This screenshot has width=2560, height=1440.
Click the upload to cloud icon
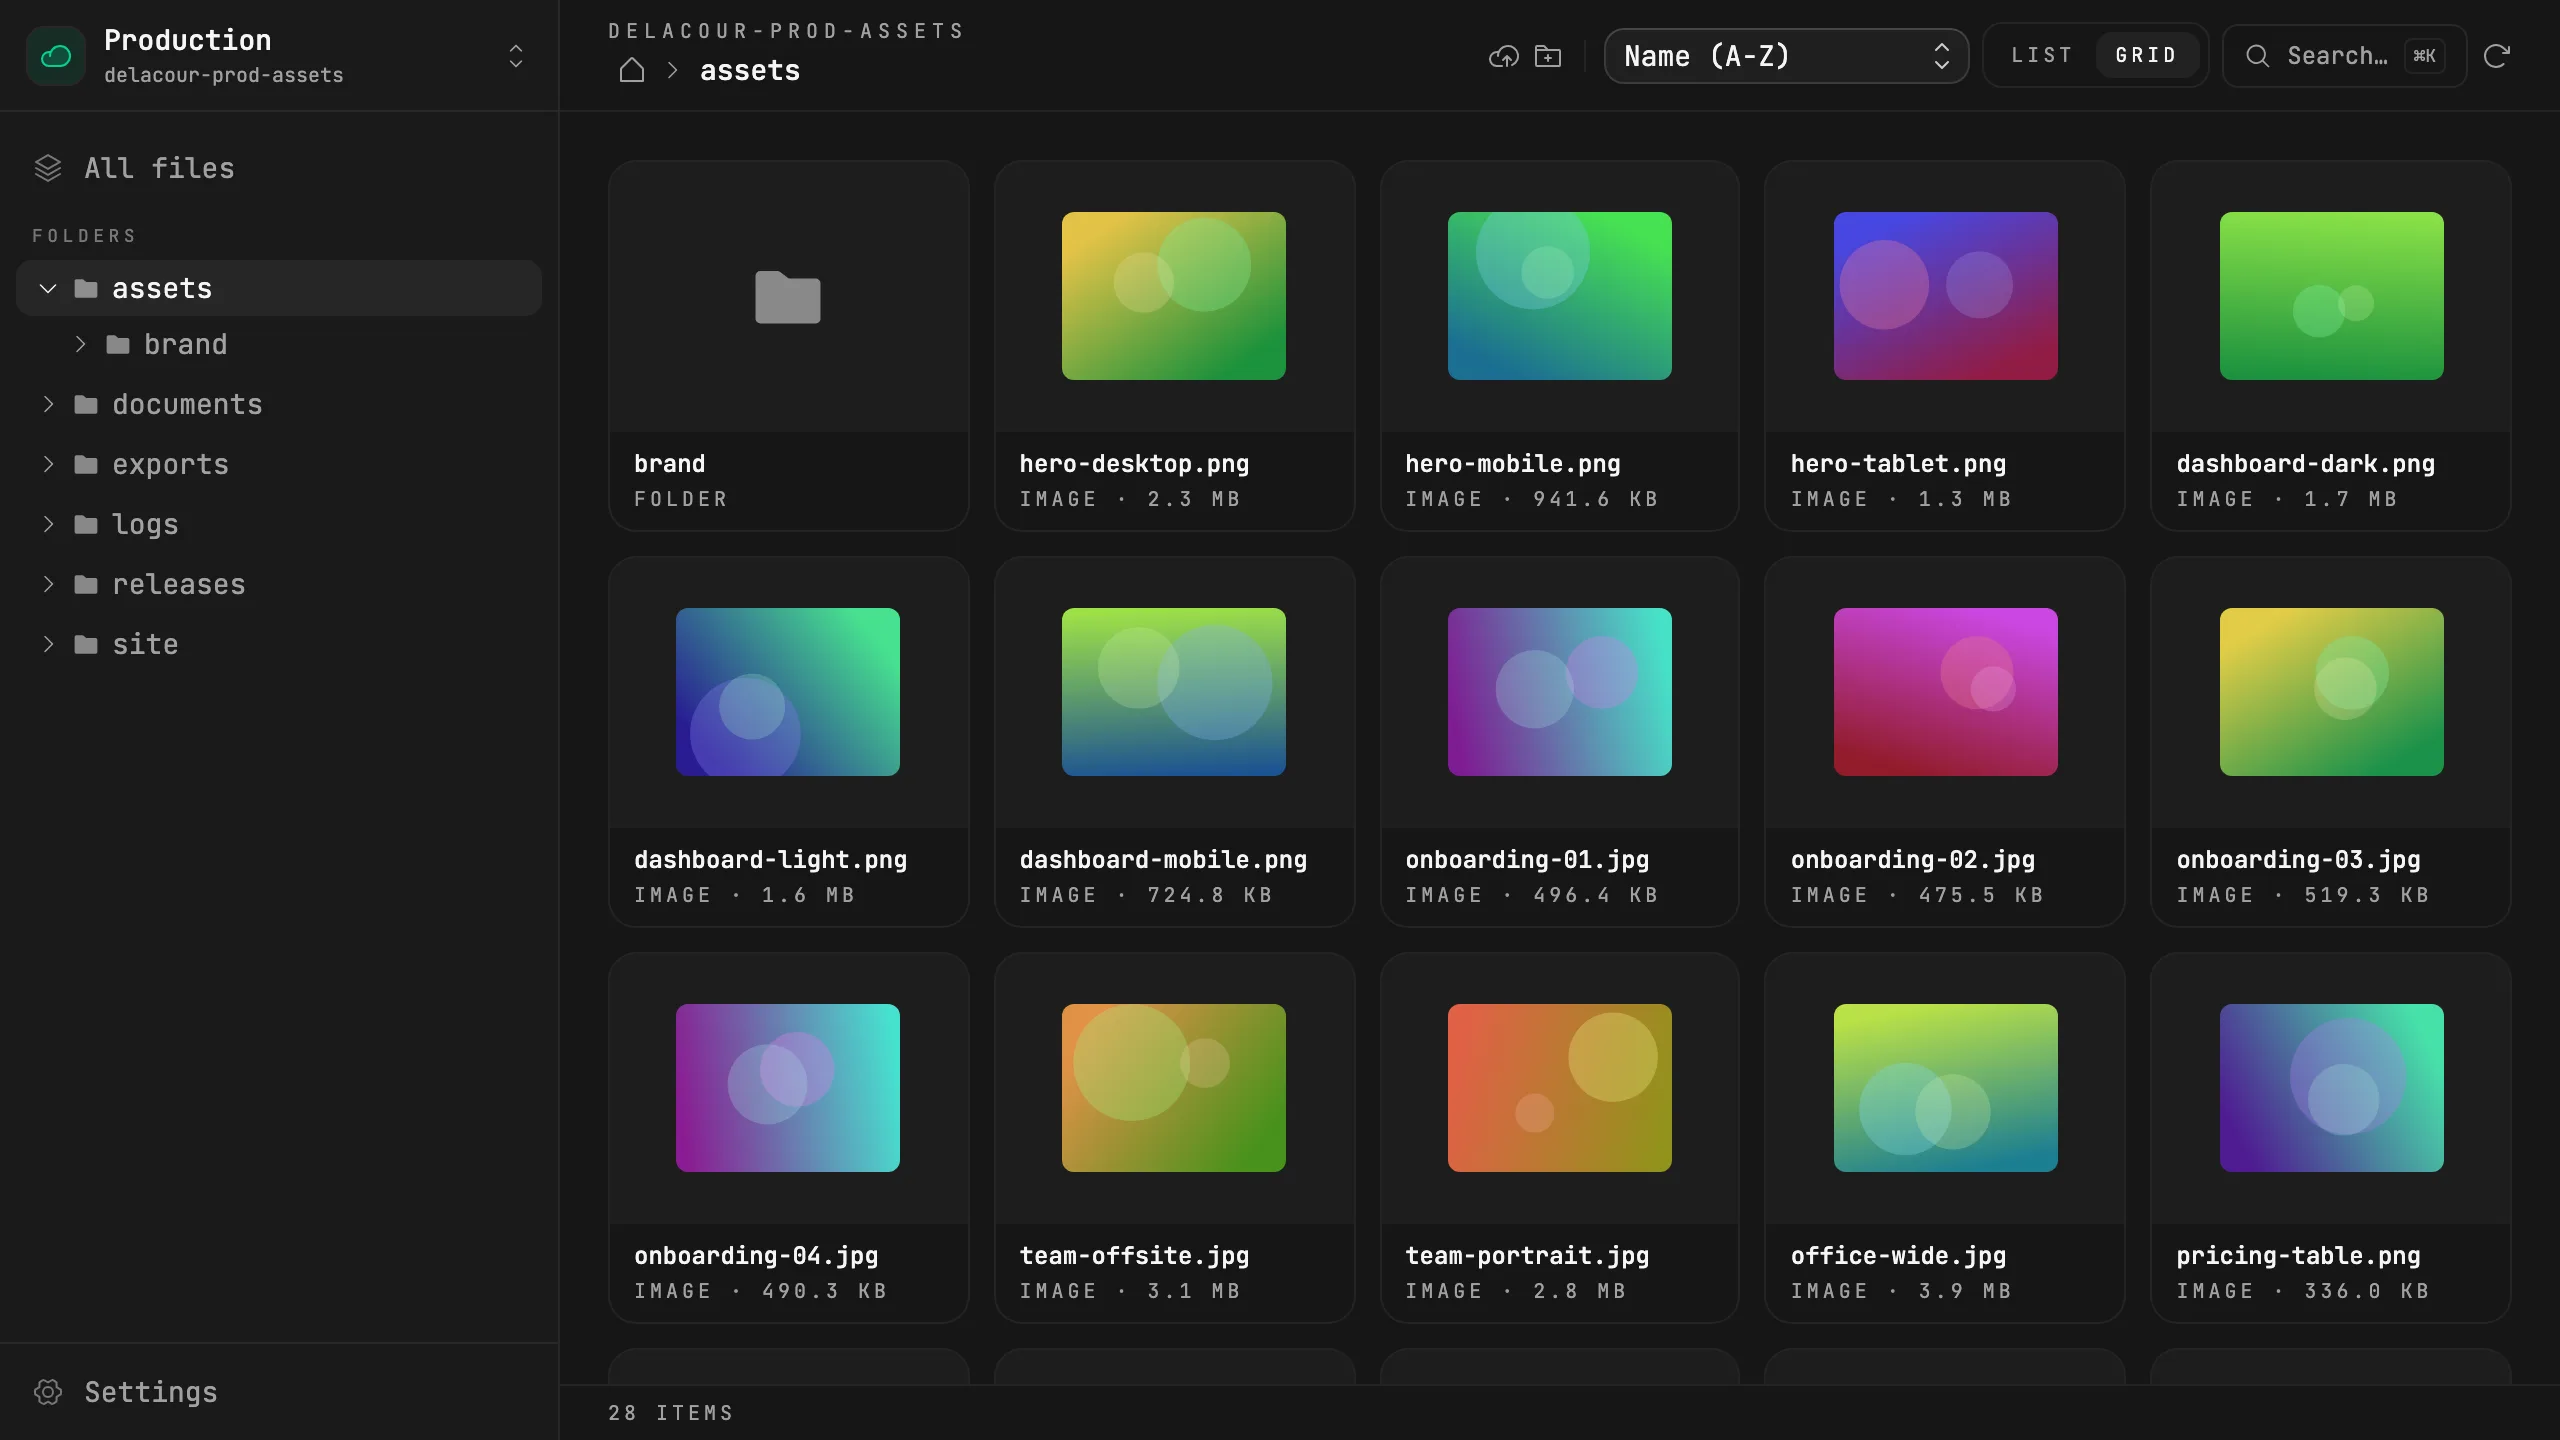[1503, 56]
